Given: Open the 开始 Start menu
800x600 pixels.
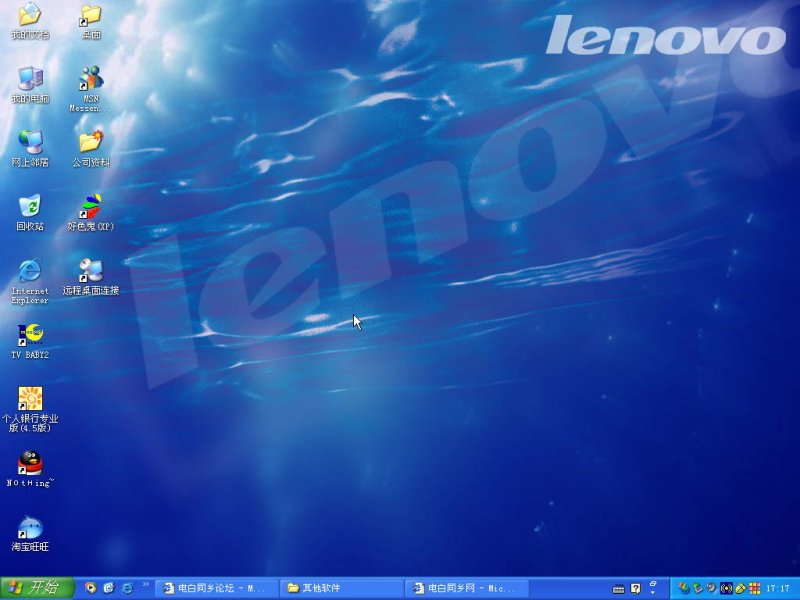Looking at the screenshot, I should [x=38, y=588].
